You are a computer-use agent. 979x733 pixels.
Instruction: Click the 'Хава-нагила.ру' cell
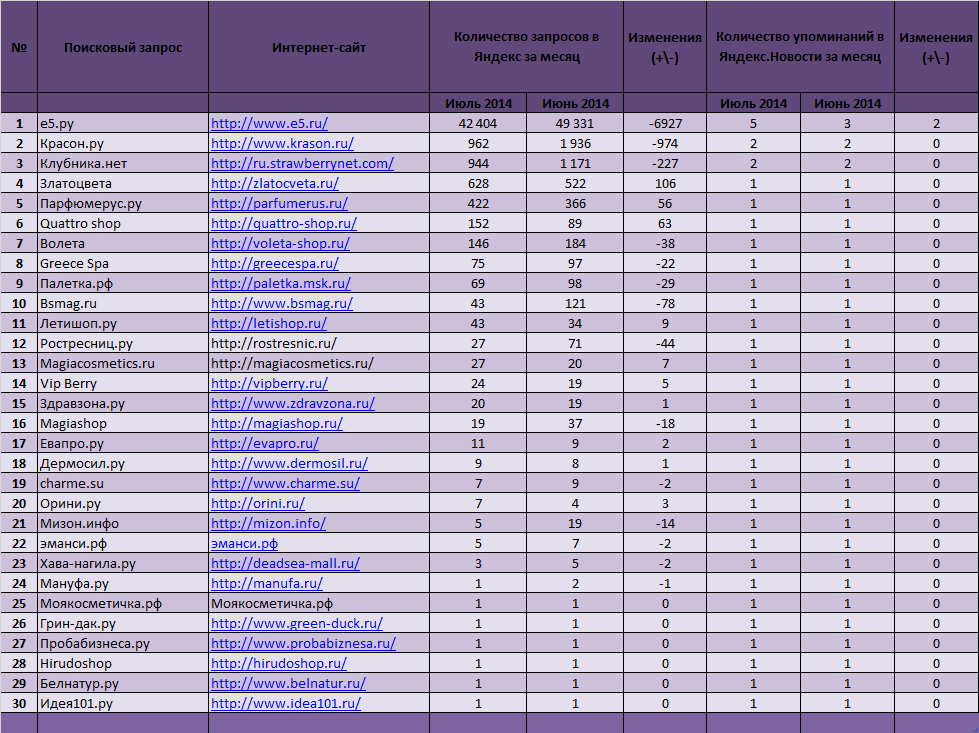pyautogui.click(x=123, y=563)
